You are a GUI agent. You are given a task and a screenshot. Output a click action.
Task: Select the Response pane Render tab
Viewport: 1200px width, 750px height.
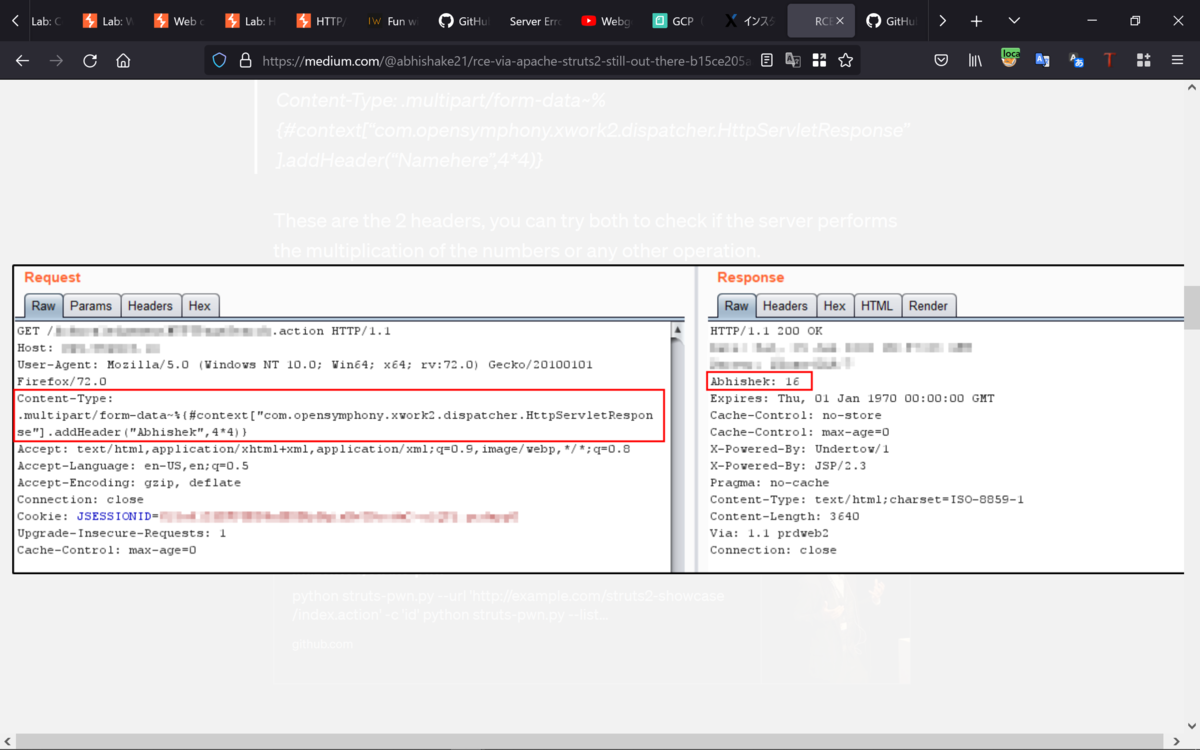[928, 306]
